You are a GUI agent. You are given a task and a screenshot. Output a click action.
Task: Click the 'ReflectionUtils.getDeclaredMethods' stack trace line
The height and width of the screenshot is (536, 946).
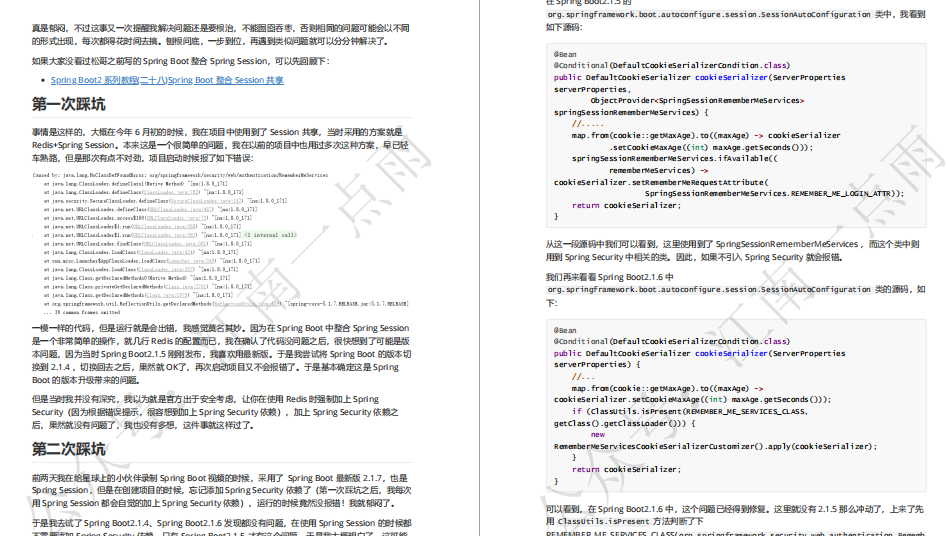226,304
